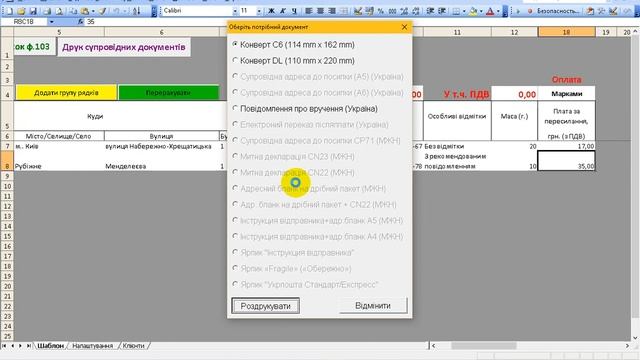Click the Center alignment icon
This screenshot has width=640, height=360.
(x=320, y=11)
